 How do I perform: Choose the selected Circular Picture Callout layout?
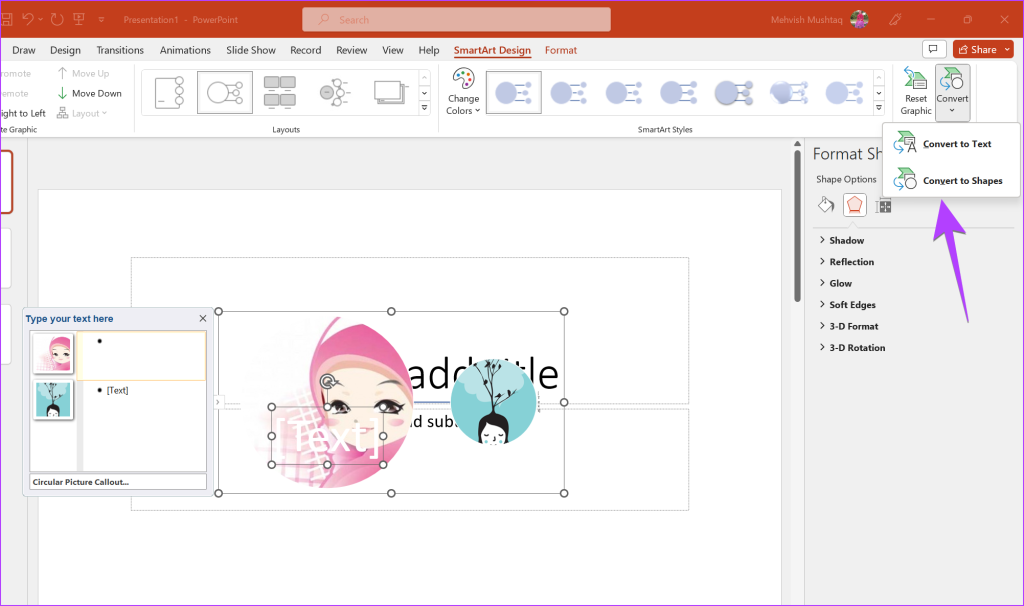click(x=225, y=92)
